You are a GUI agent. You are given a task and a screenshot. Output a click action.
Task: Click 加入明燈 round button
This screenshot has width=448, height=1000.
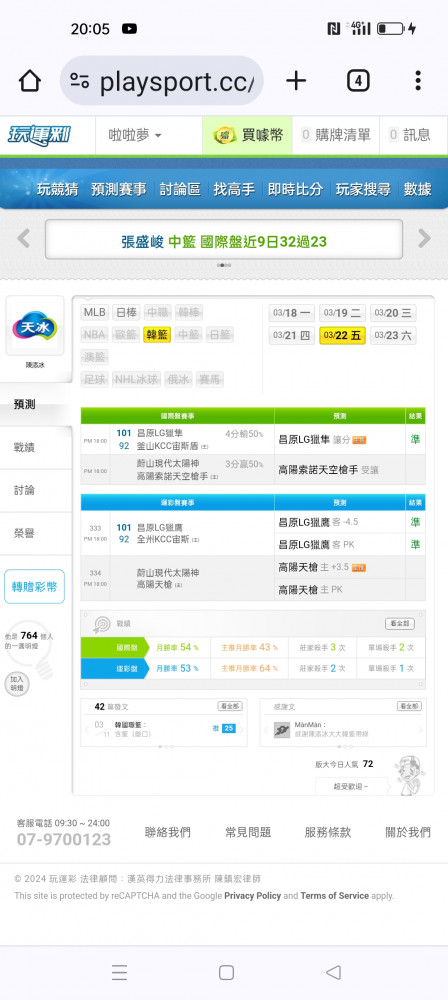click(x=17, y=684)
